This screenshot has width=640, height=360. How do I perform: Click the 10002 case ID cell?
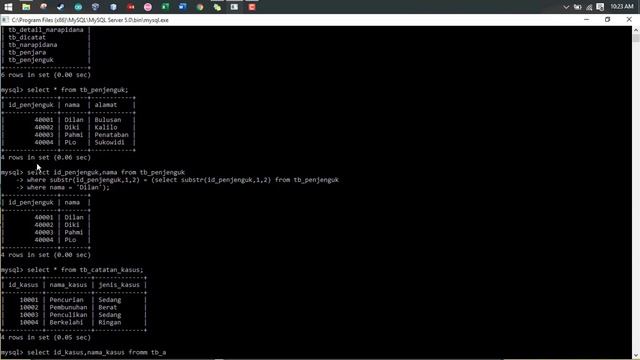(x=29, y=307)
